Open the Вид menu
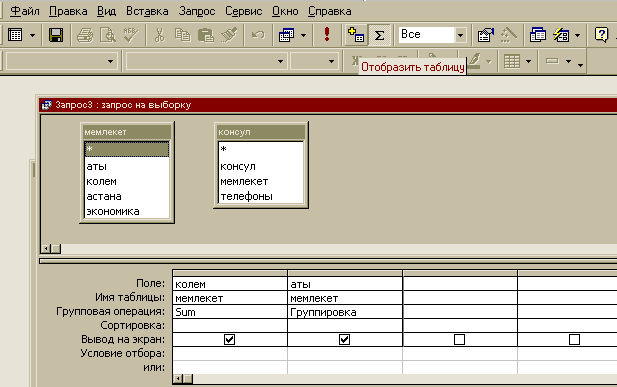 [x=106, y=11]
